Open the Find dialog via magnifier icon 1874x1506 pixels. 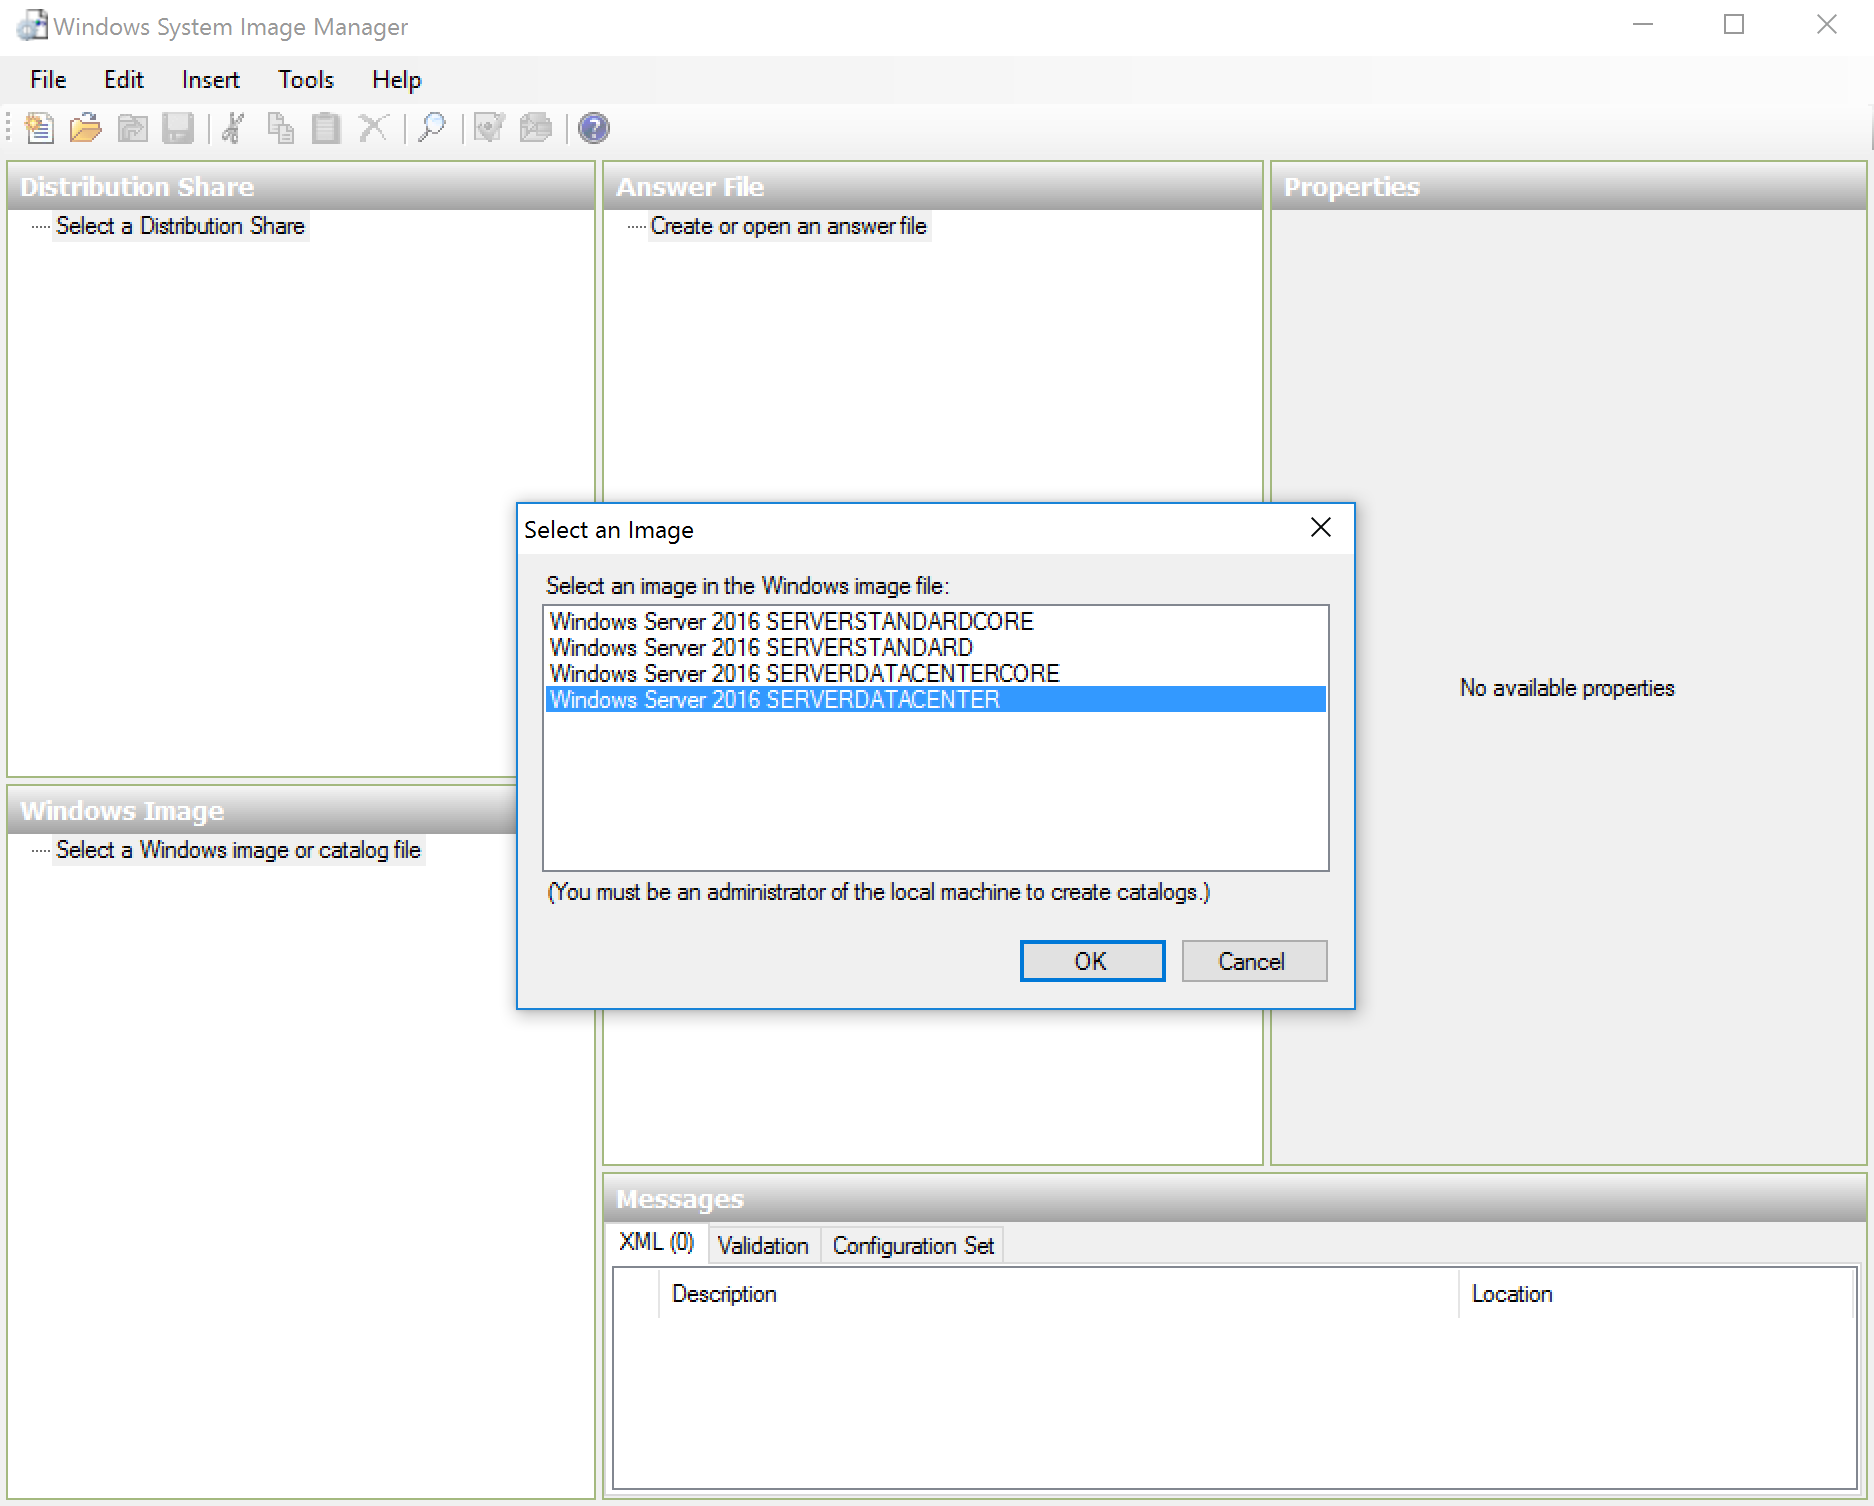(432, 128)
